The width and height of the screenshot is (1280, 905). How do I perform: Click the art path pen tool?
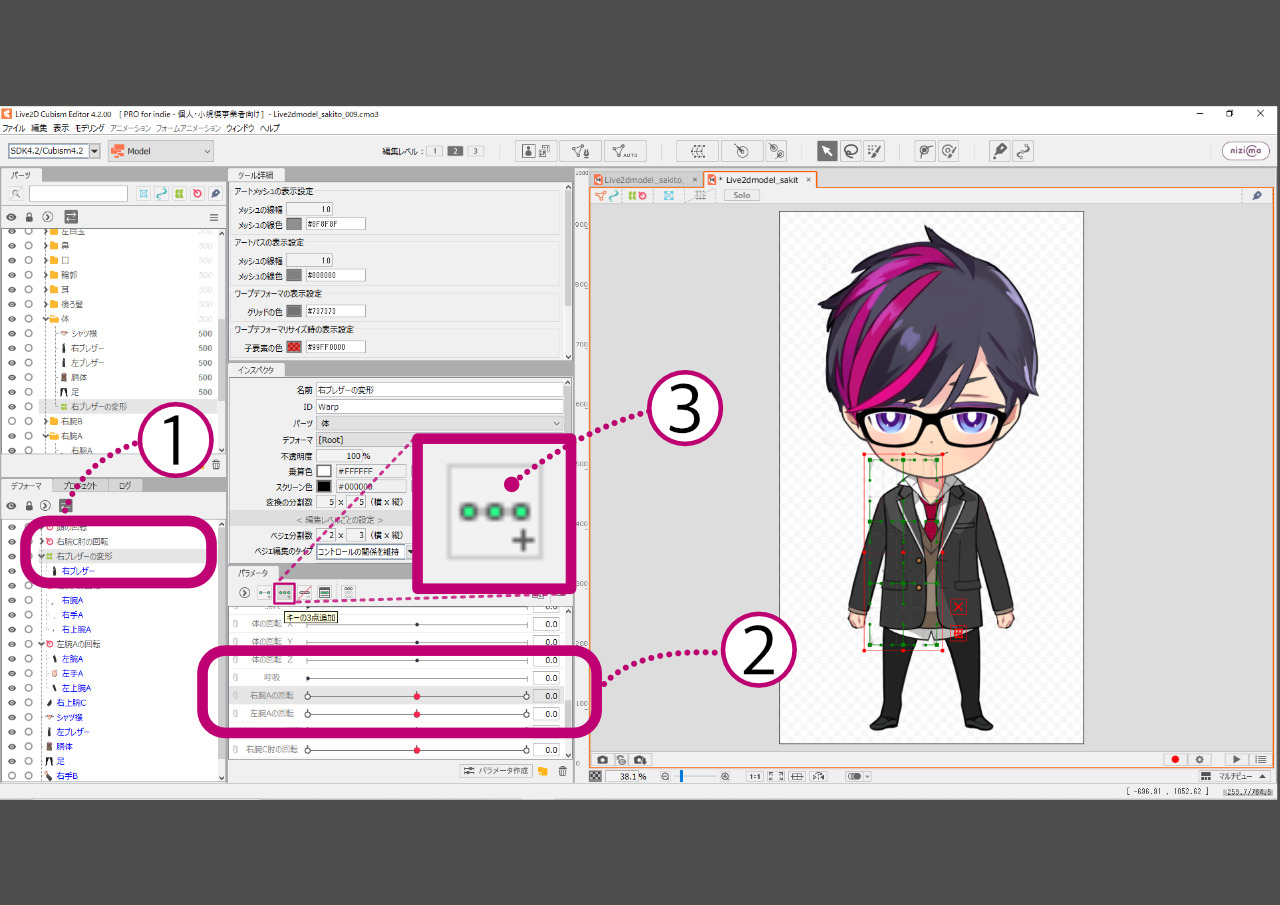[999, 151]
